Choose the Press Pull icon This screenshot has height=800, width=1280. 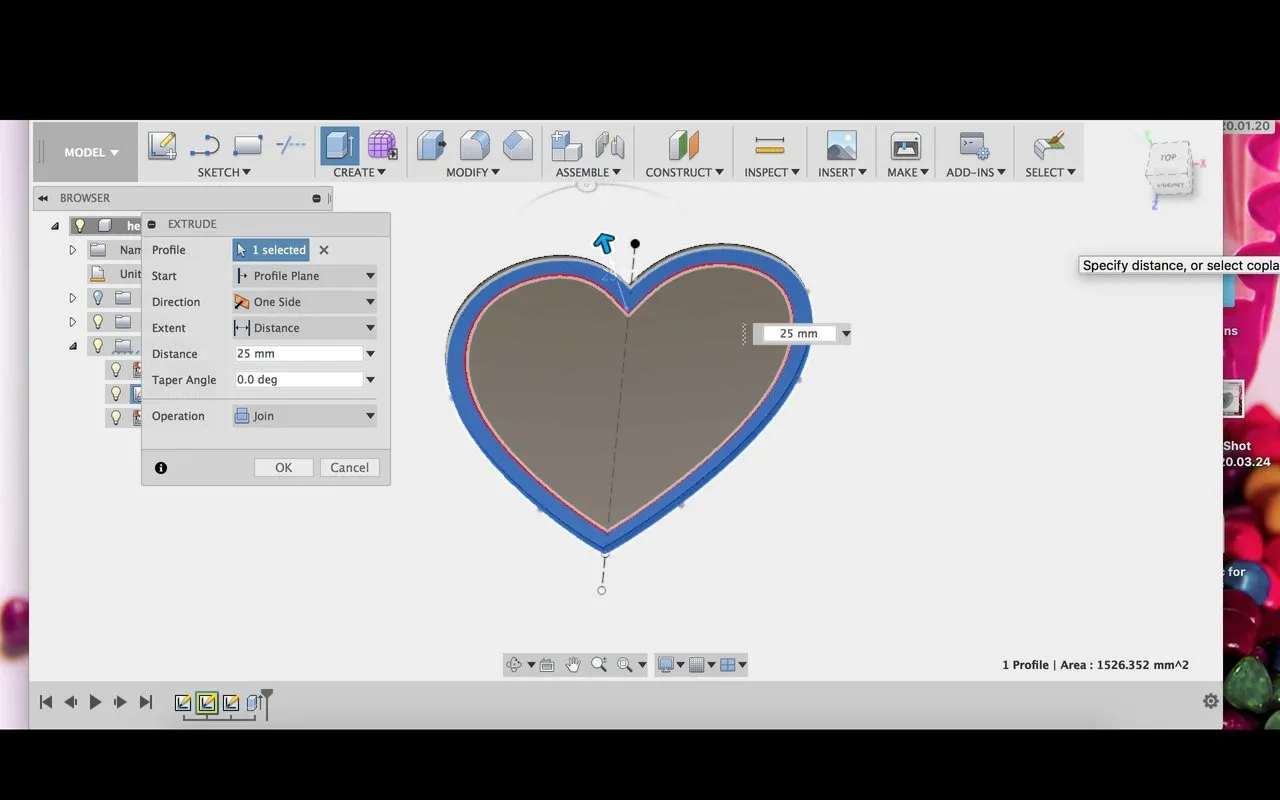431,146
